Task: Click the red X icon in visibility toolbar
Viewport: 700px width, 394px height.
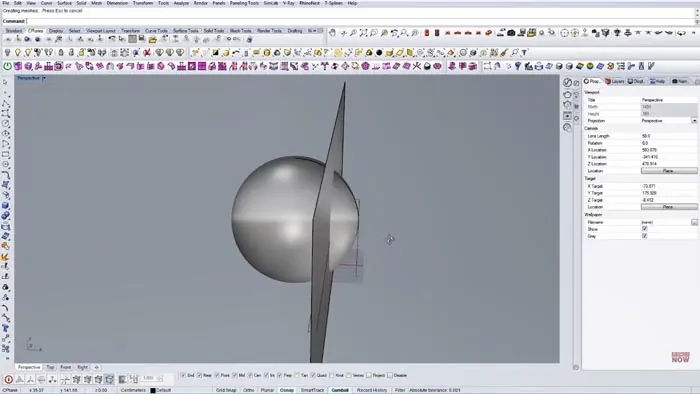Action: pyautogui.click(x=146, y=53)
